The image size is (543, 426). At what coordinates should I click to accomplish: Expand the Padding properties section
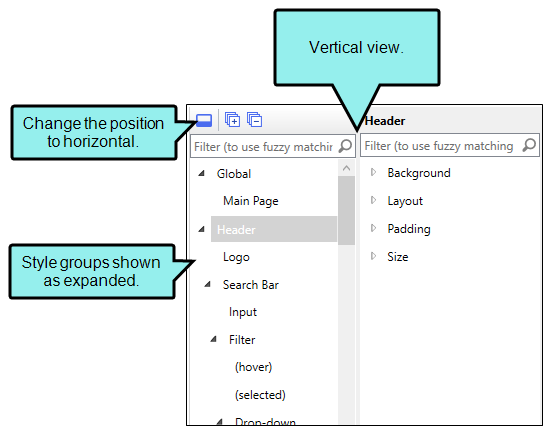(x=373, y=228)
